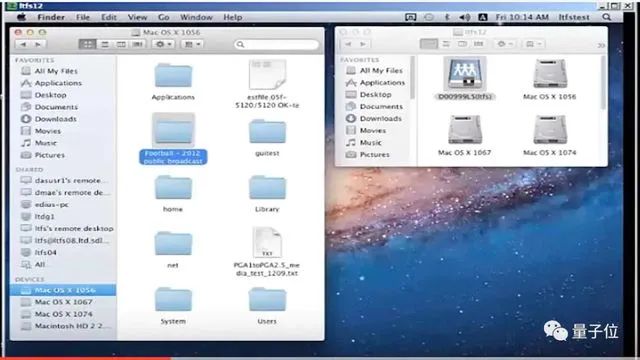Open the D00999L5(ltfs) drive icon
Screen dimensions: 640x360
[x=464, y=74]
